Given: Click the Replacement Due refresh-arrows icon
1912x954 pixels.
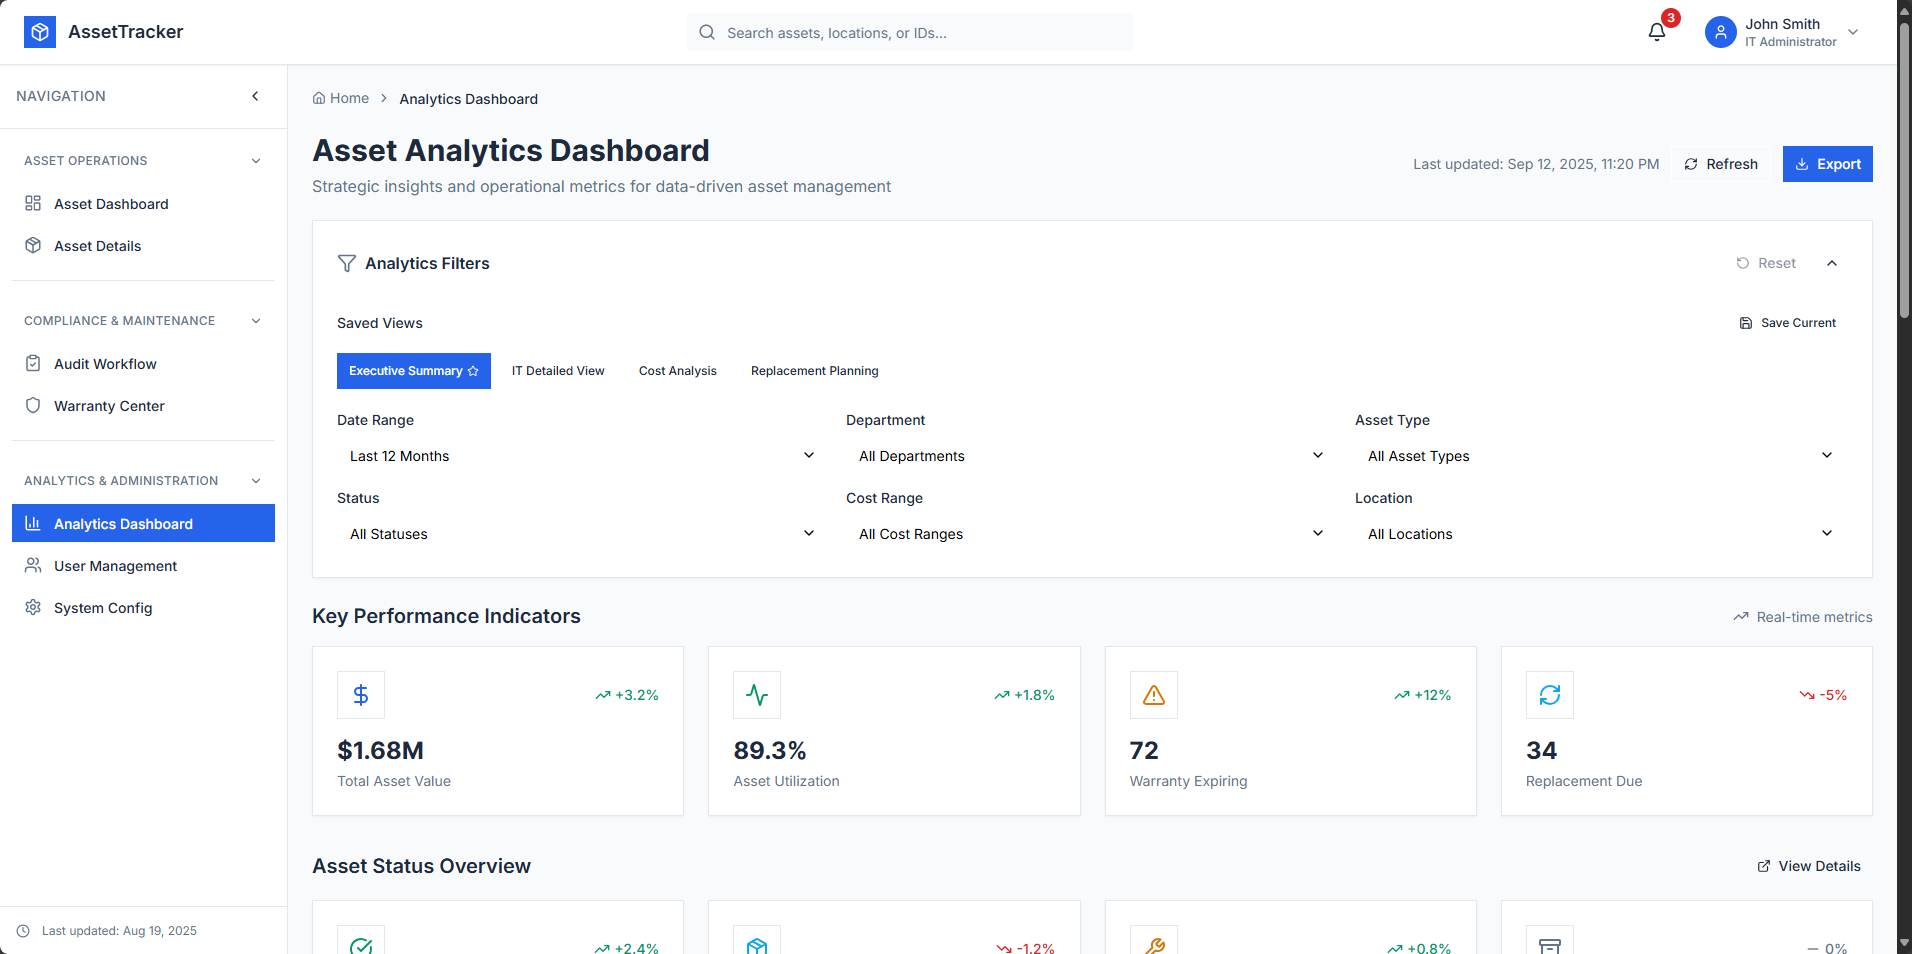Looking at the screenshot, I should pos(1550,695).
